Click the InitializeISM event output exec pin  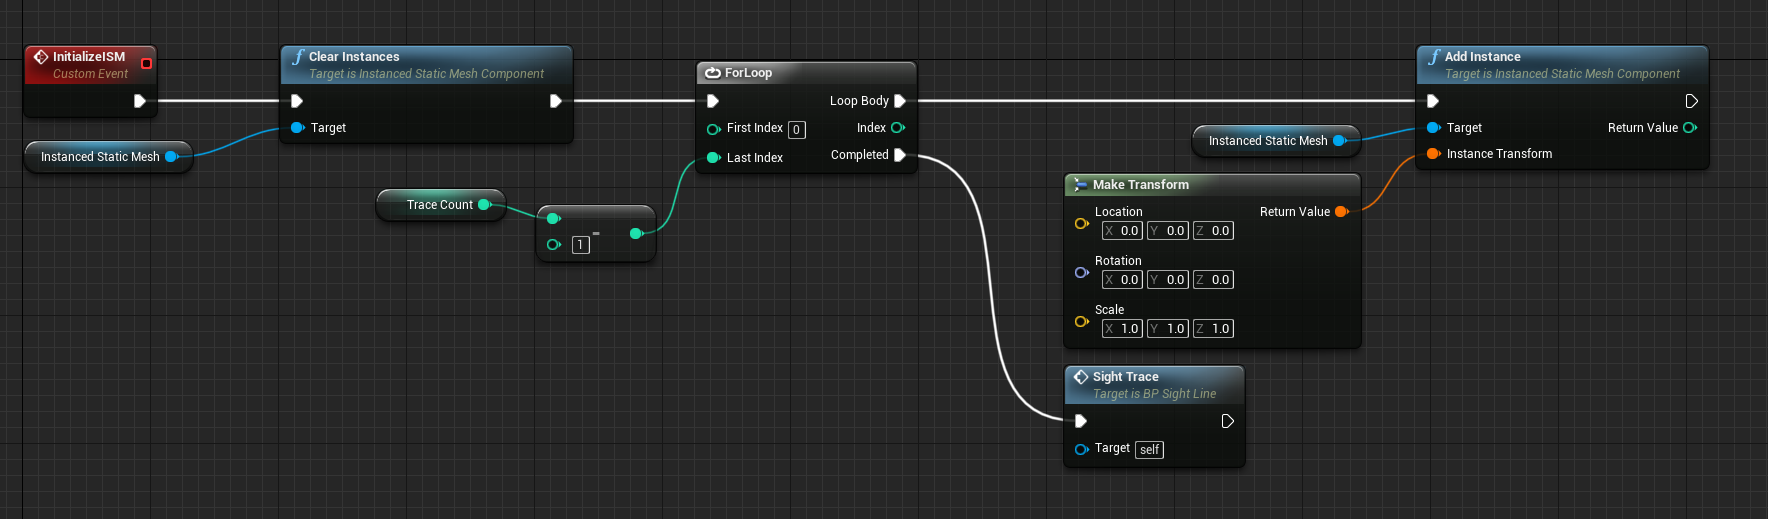point(140,101)
